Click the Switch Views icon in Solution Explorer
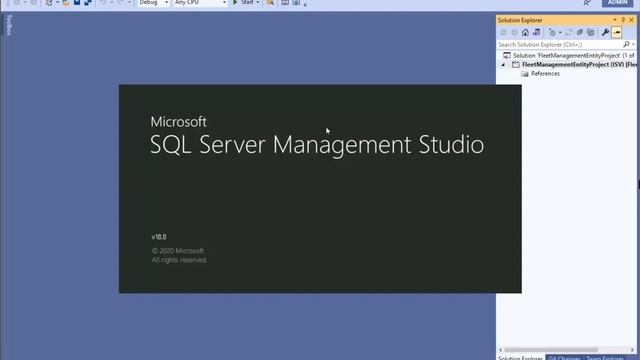Viewport: 640px width, 360px height. (536, 32)
